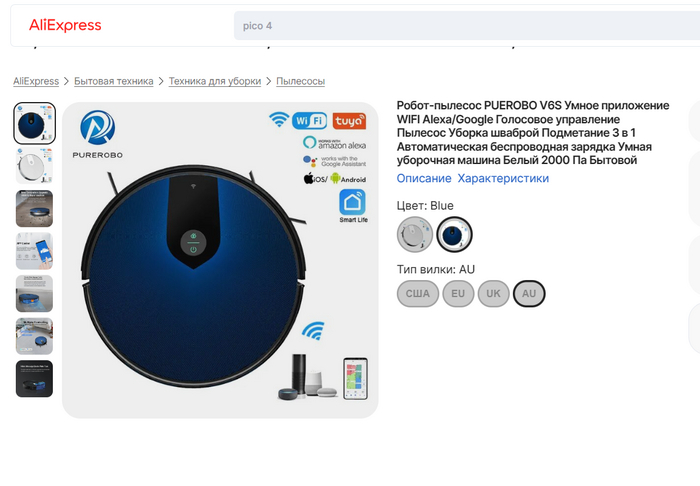Show the white robot vacuum thumbnail image
Screen dimensions: 700x486
pyautogui.click(x=34, y=166)
